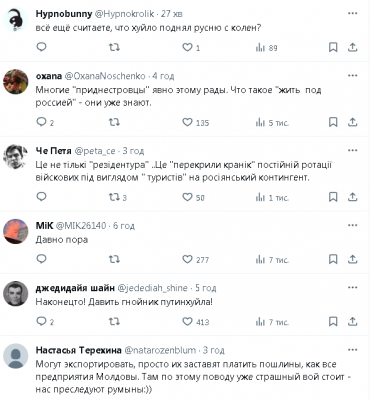Open Че Петя's profile picture
This screenshot has width=375, height=400.
tap(15, 157)
